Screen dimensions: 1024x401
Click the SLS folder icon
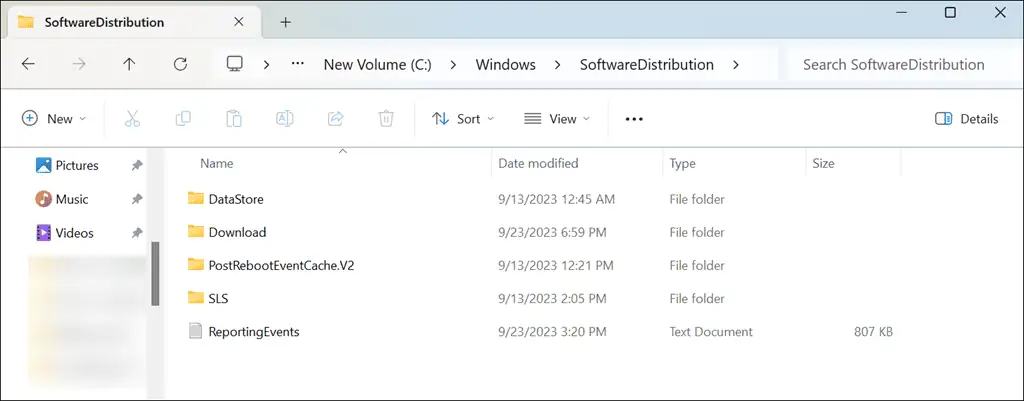tap(196, 298)
